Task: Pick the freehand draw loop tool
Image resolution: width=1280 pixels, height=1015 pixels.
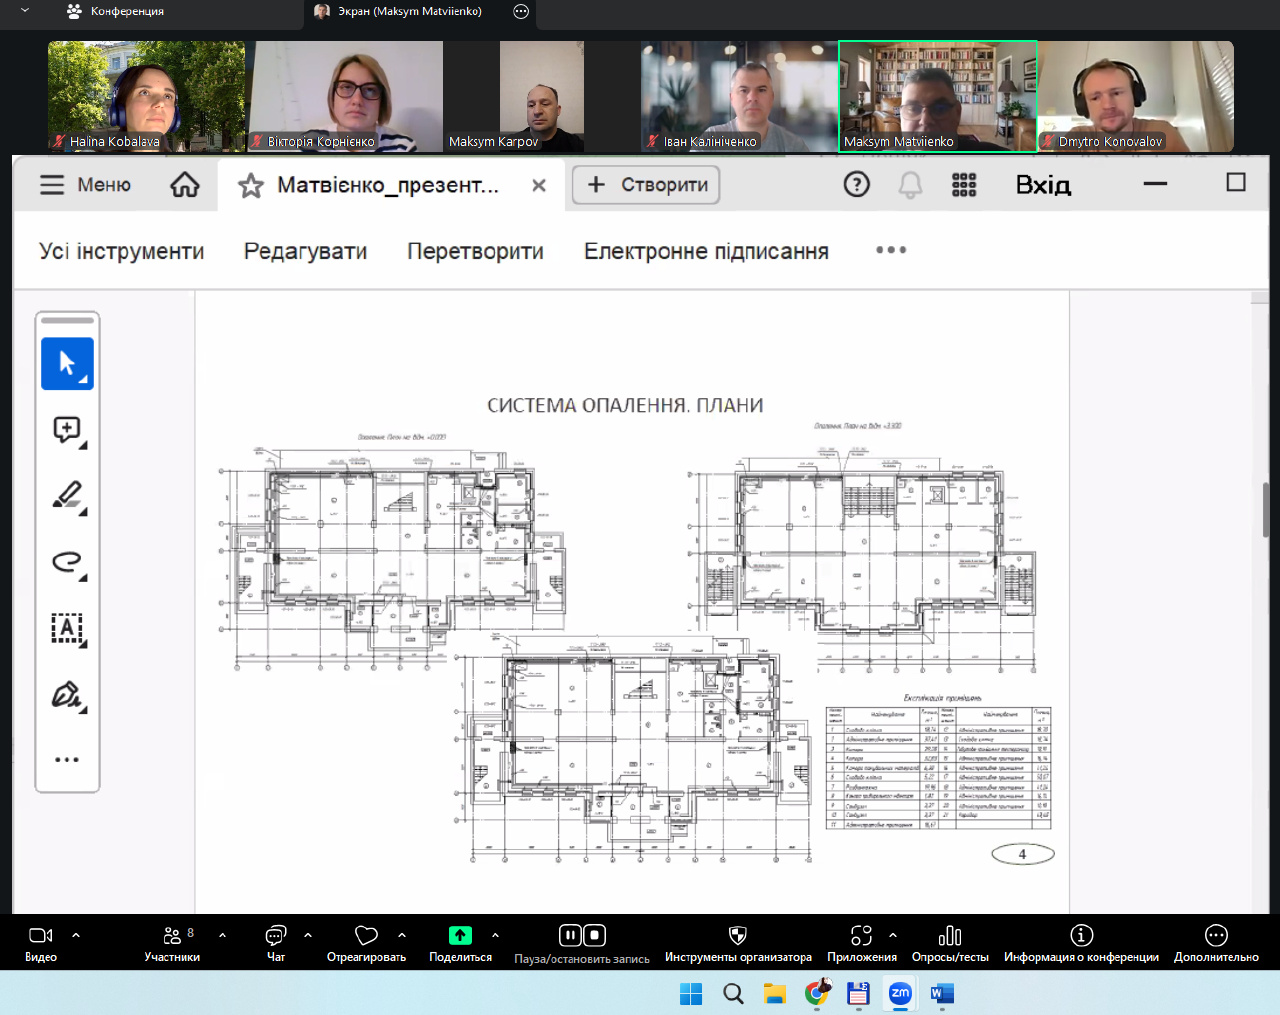Action: point(67,562)
